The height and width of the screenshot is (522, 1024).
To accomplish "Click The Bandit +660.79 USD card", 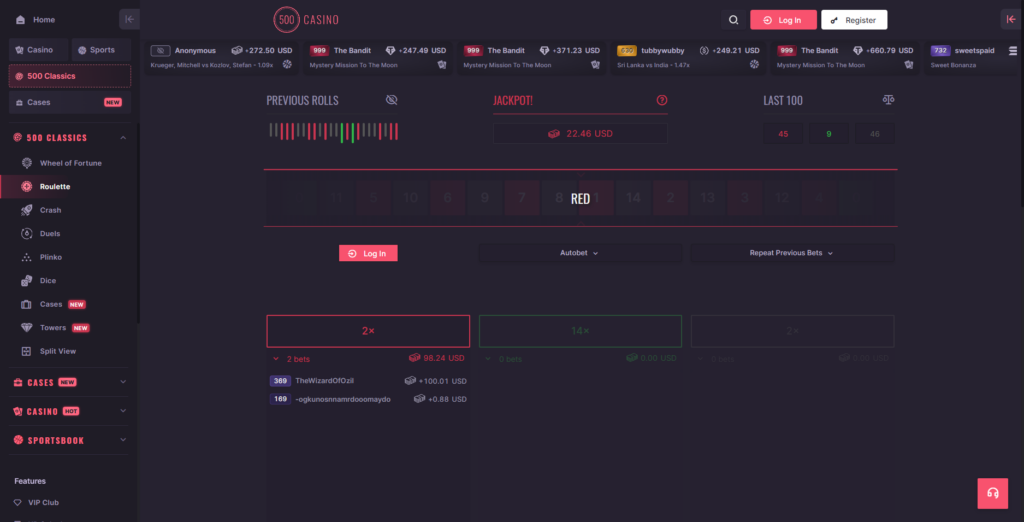I will tap(845, 57).
